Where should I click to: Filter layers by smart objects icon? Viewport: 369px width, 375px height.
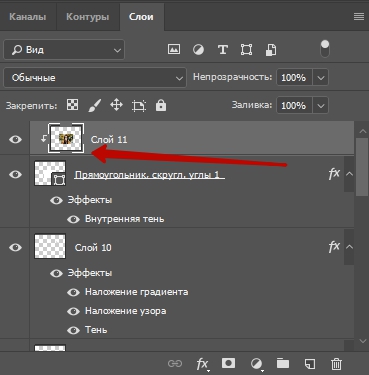pyautogui.click(x=271, y=50)
